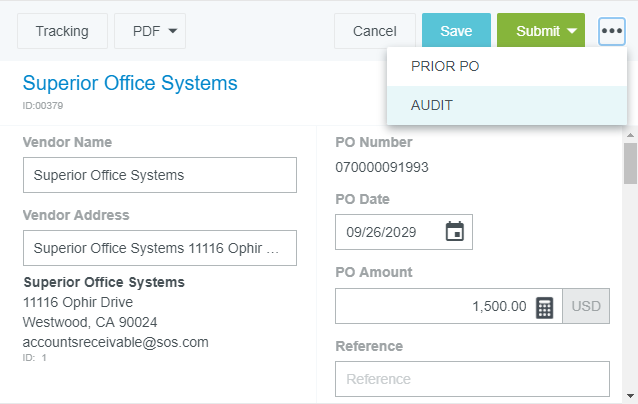This screenshot has height=404, width=638.
Task: Save the purchase order
Action: tap(456, 31)
